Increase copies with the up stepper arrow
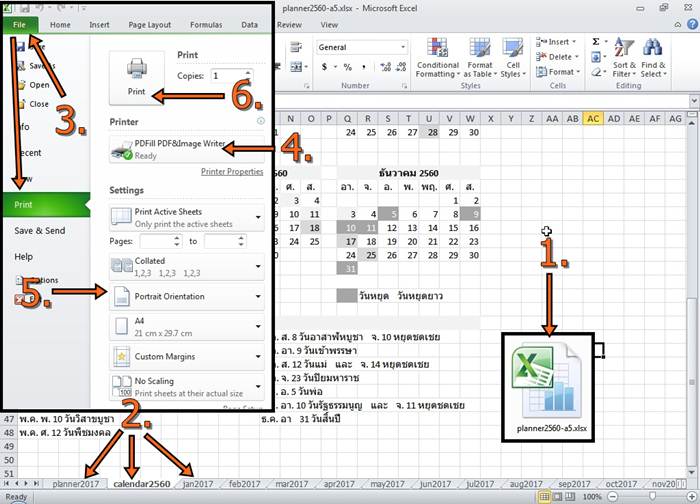Screen dimensions: 700x504 (248, 72)
